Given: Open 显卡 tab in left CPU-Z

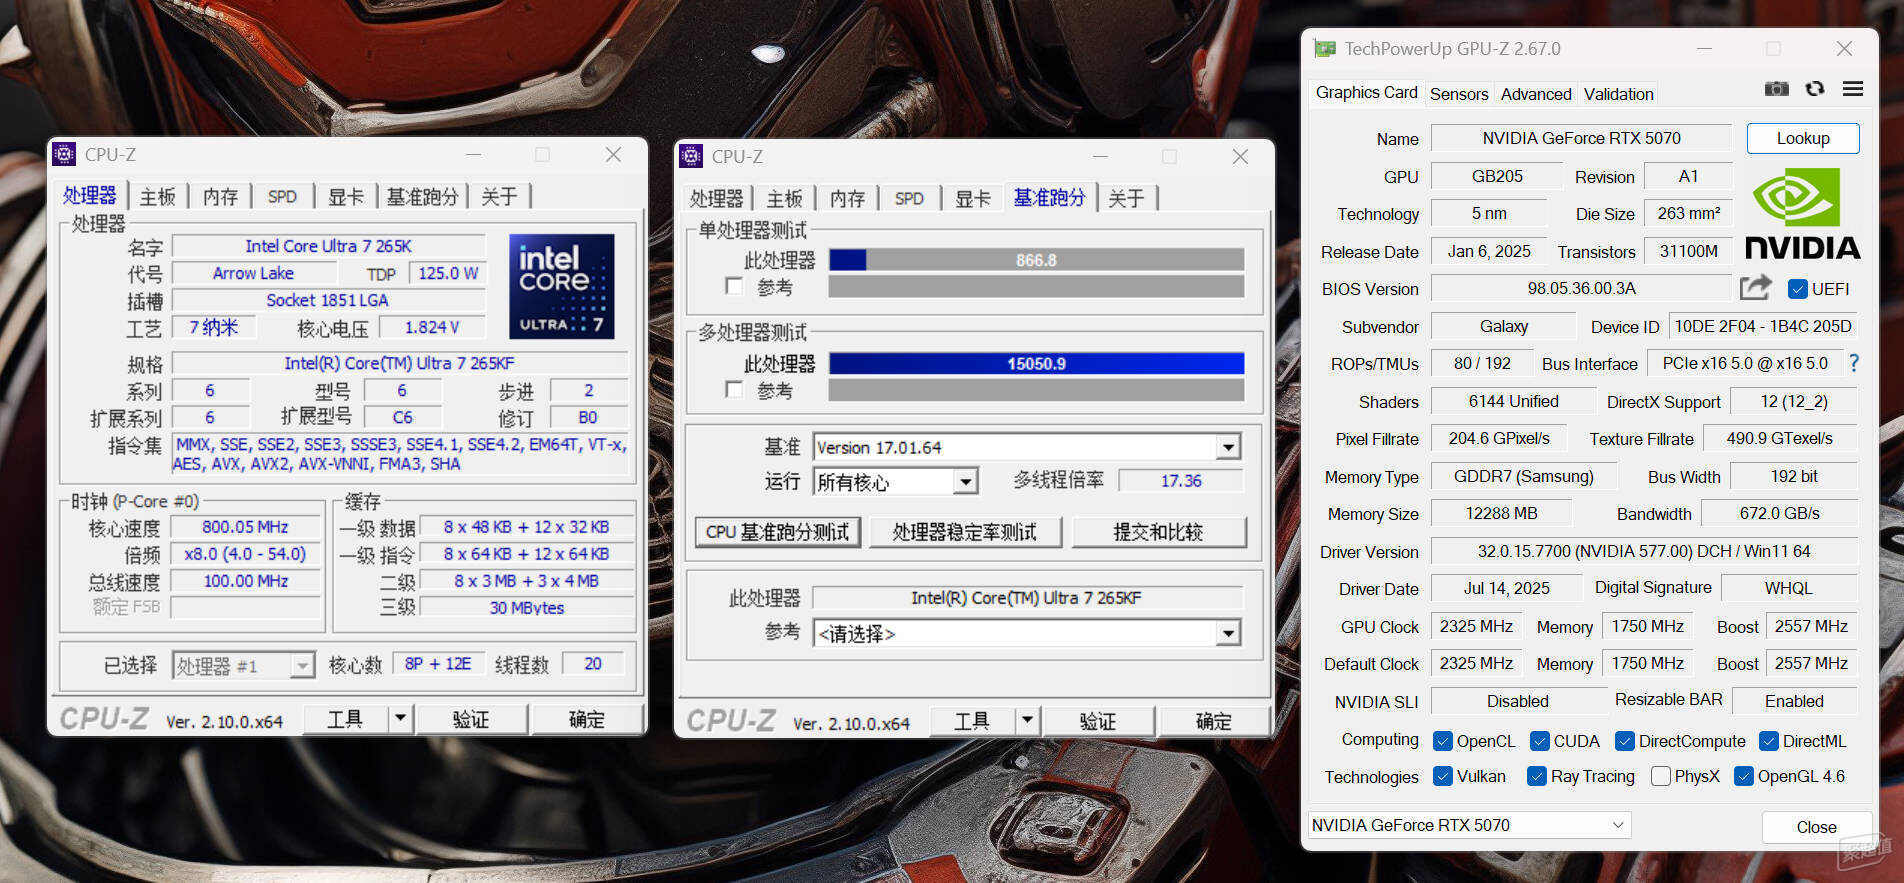Looking at the screenshot, I should pos(346,197).
